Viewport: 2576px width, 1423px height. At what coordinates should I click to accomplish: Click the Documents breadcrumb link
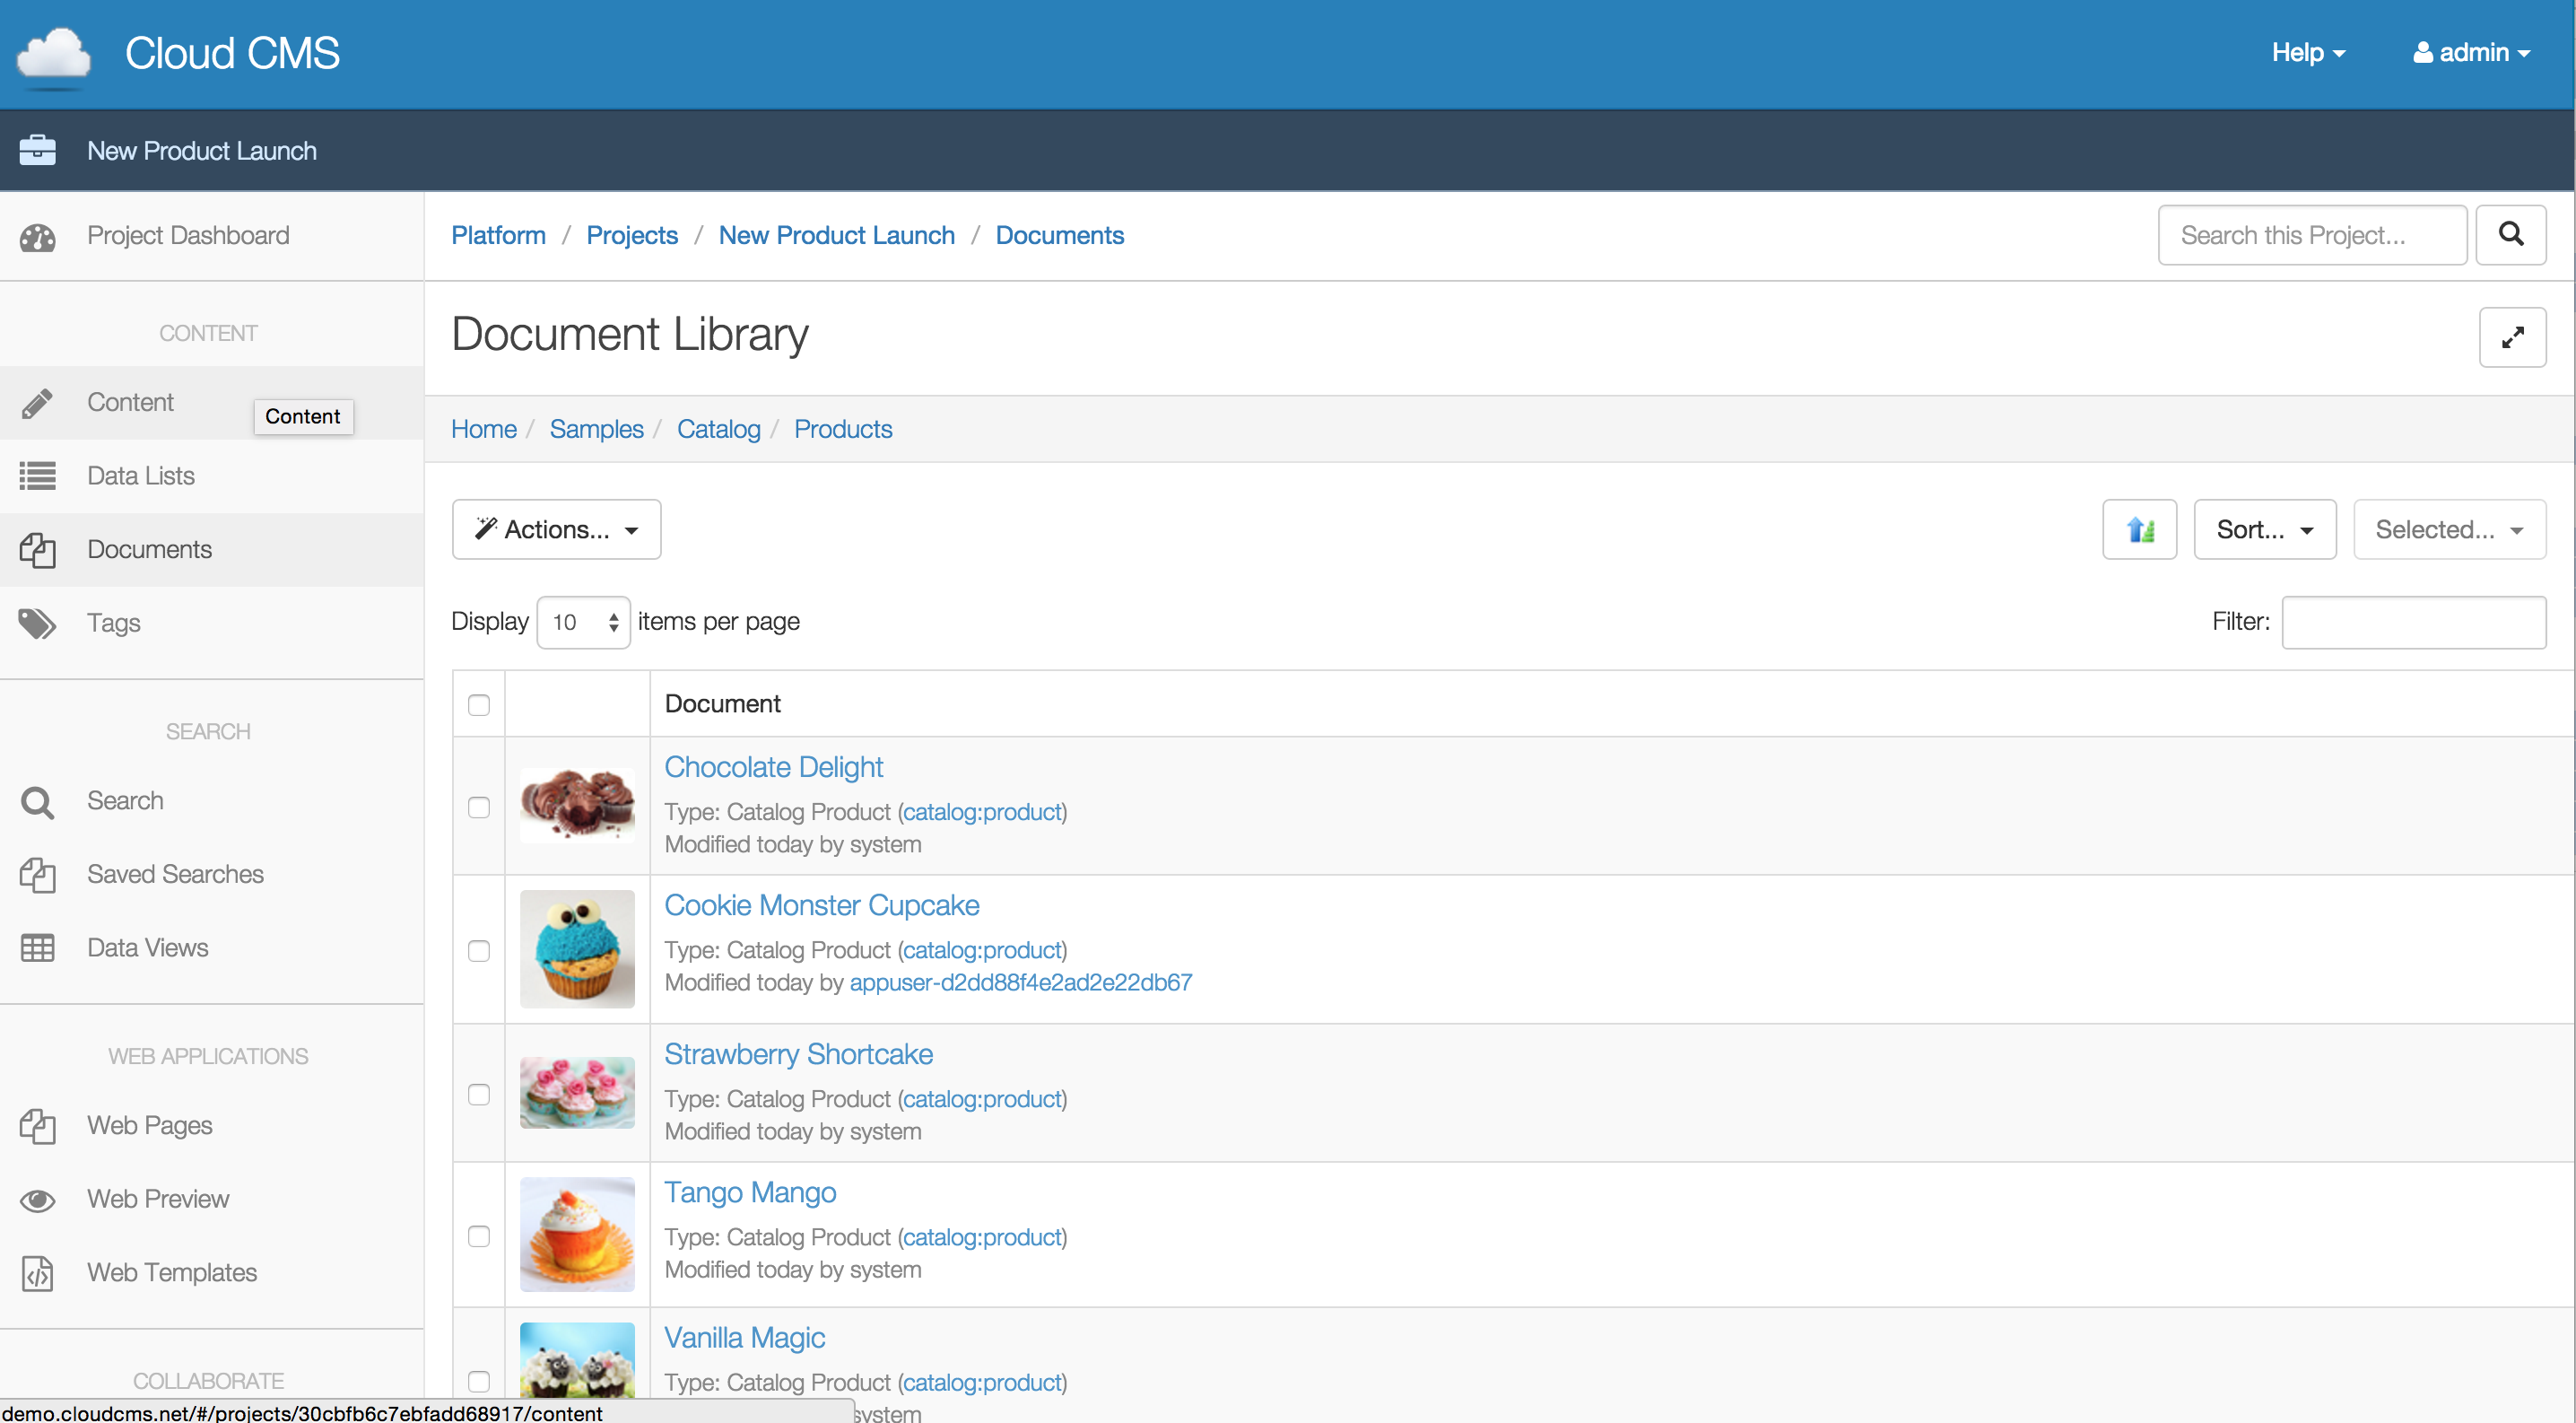coord(1059,235)
